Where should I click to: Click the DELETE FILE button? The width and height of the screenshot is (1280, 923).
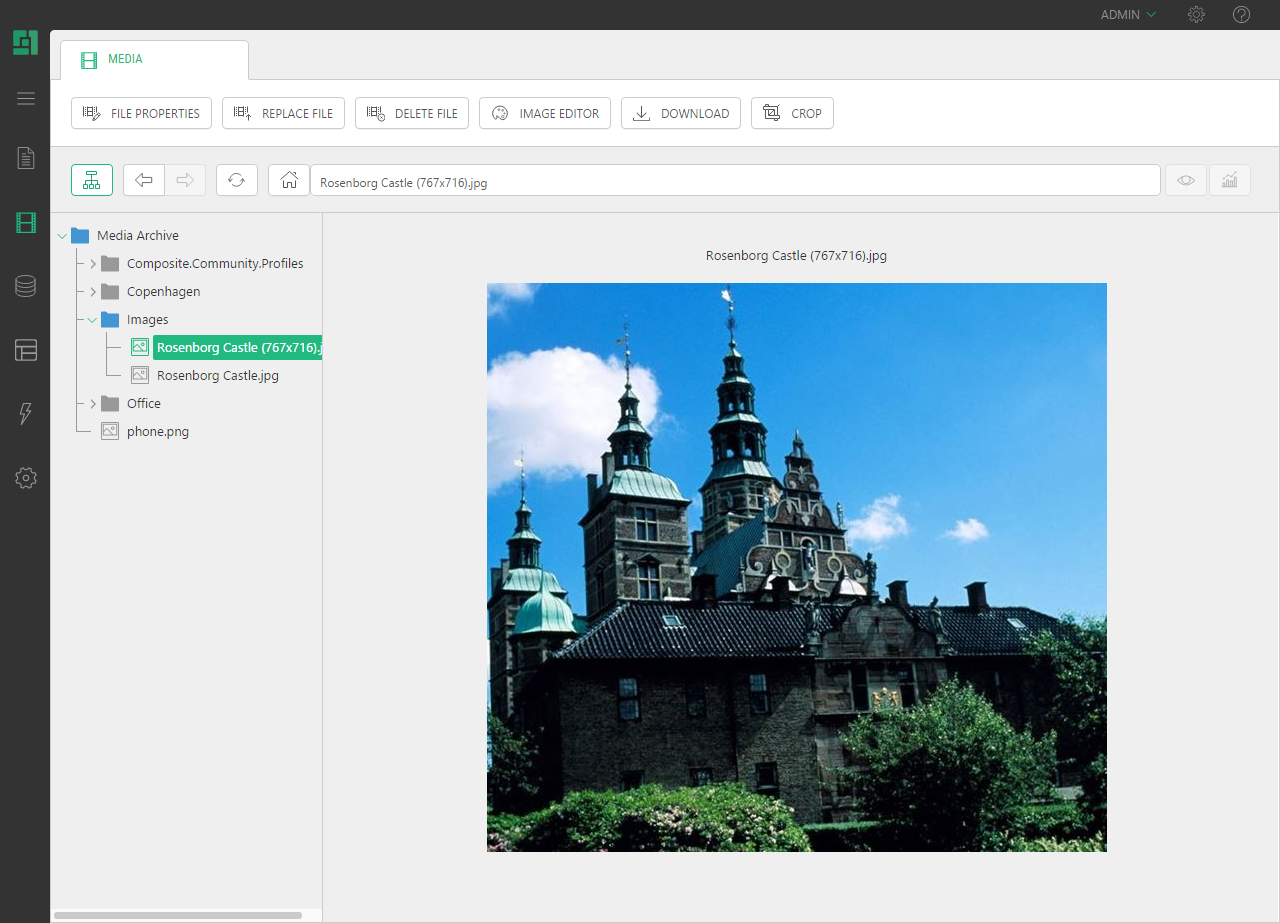413,114
